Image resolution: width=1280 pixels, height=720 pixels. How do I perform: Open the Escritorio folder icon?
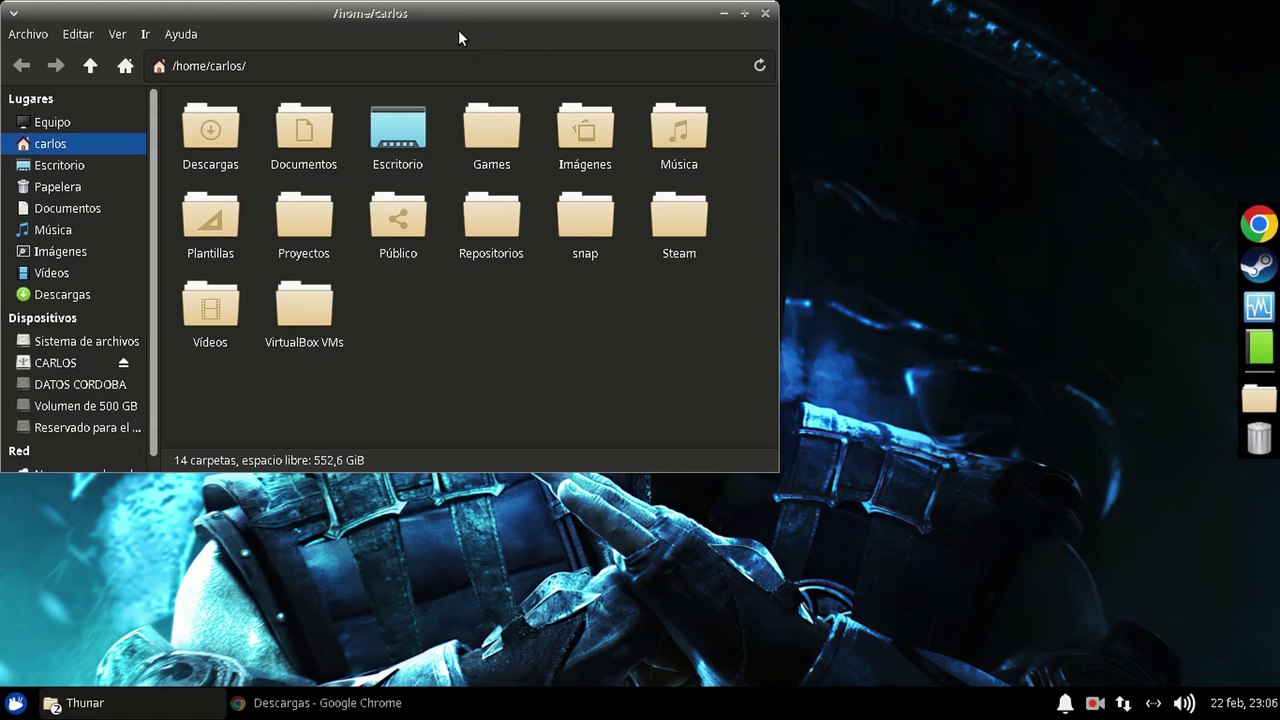point(398,128)
